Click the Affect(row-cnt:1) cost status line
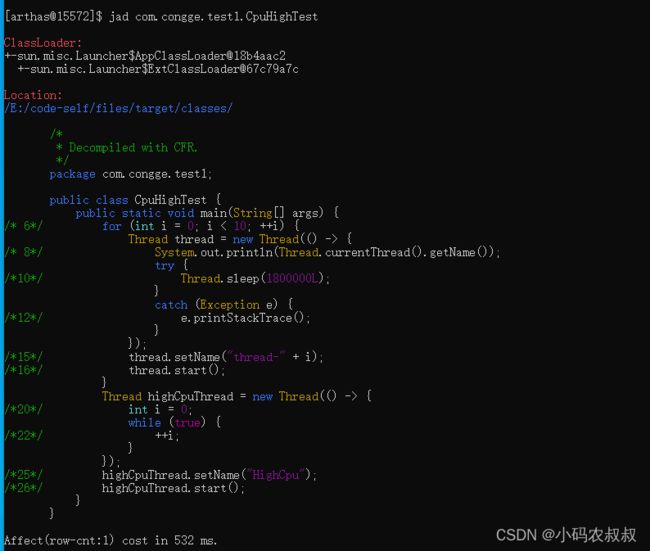The width and height of the screenshot is (650, 551). [110, 540]
